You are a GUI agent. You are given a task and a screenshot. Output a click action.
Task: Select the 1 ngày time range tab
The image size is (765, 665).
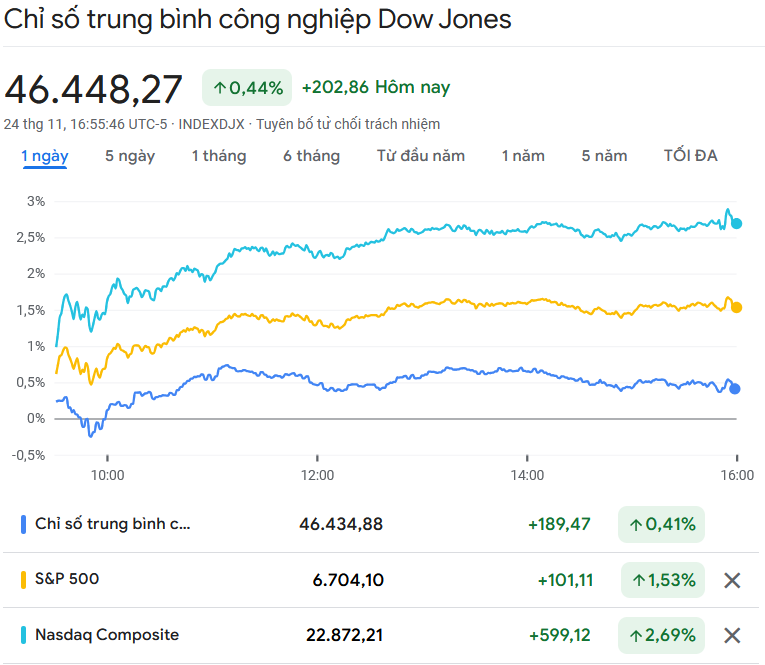pyautogui.click(x=45, y=156)
